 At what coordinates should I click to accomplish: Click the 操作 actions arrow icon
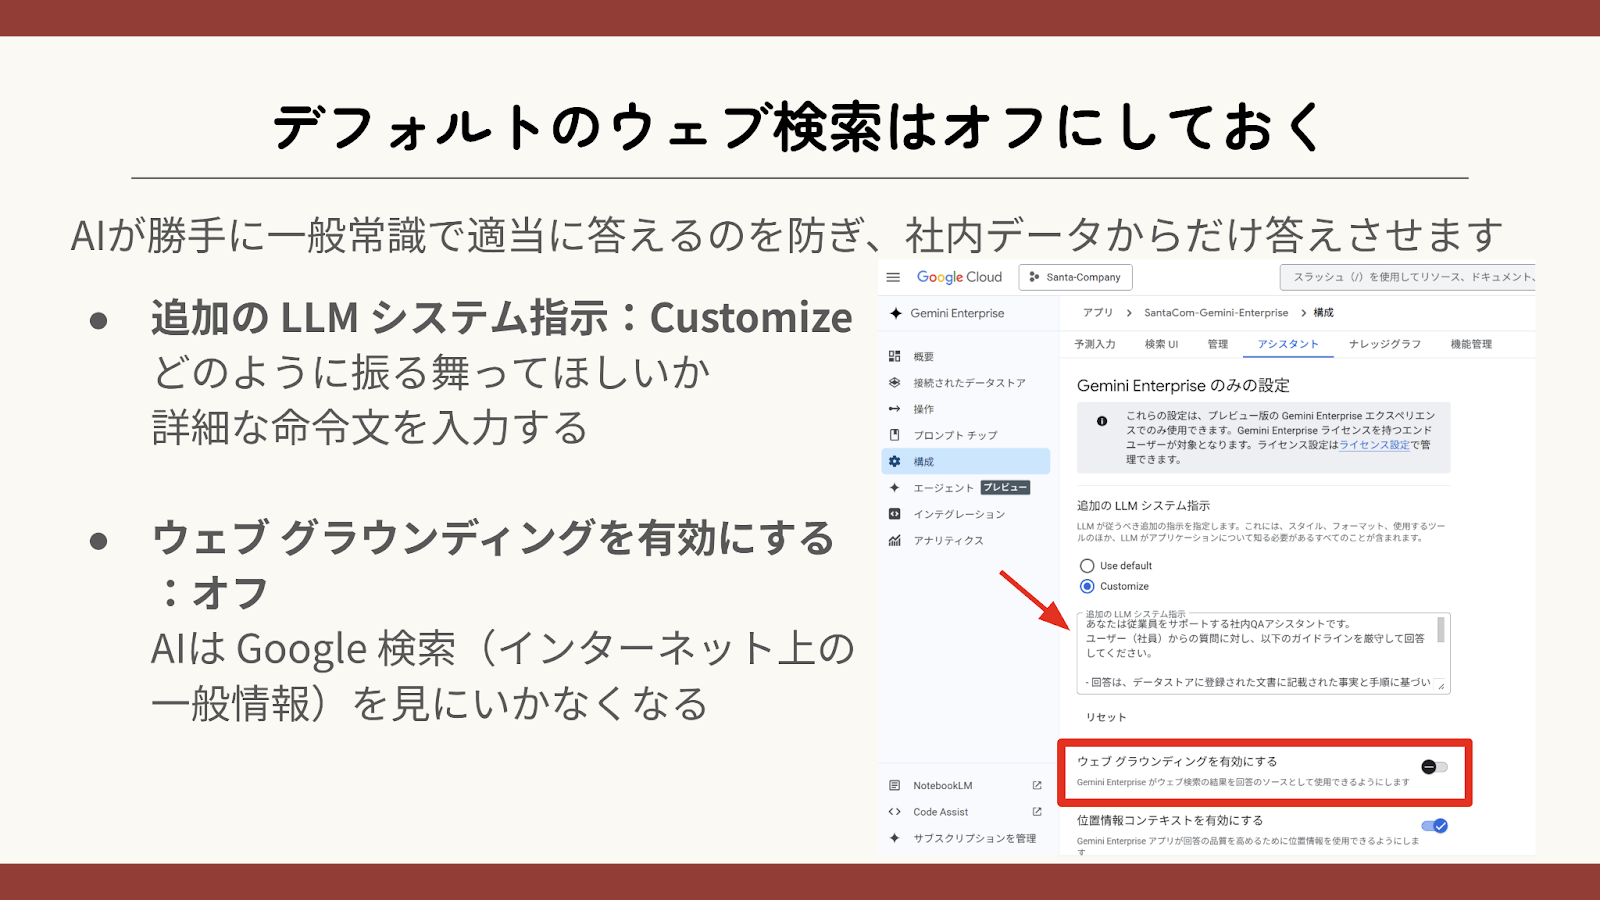tap(894, 409)
